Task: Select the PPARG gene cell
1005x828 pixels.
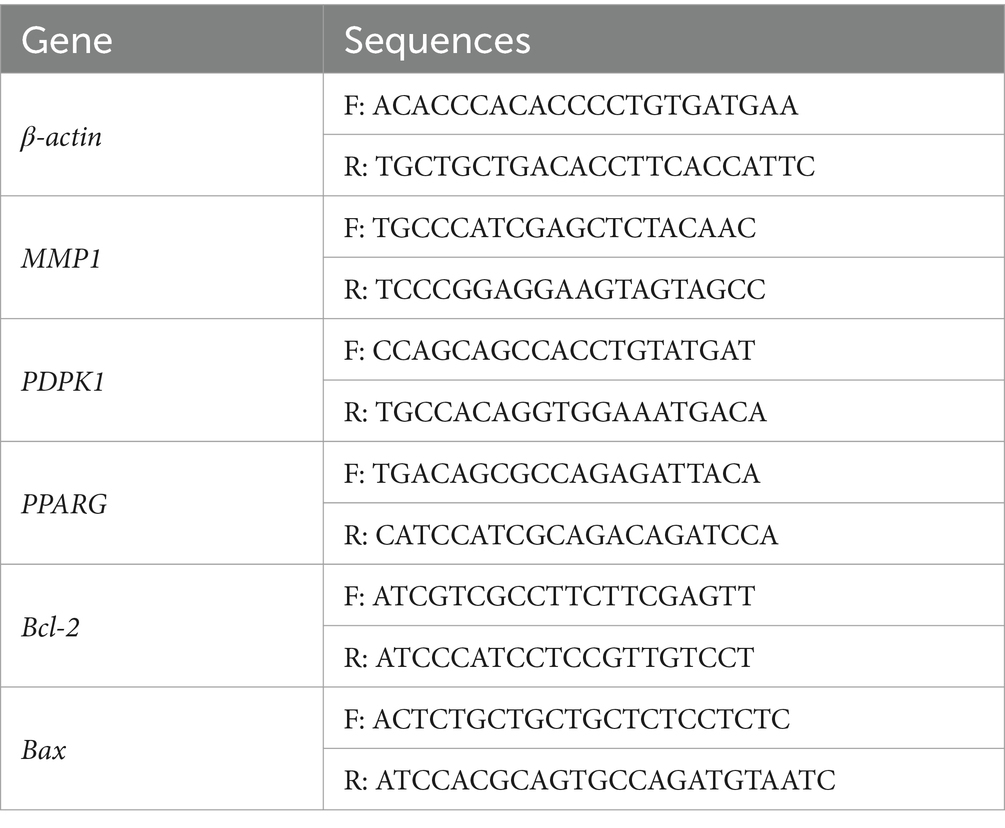Action: click(162, 503)
